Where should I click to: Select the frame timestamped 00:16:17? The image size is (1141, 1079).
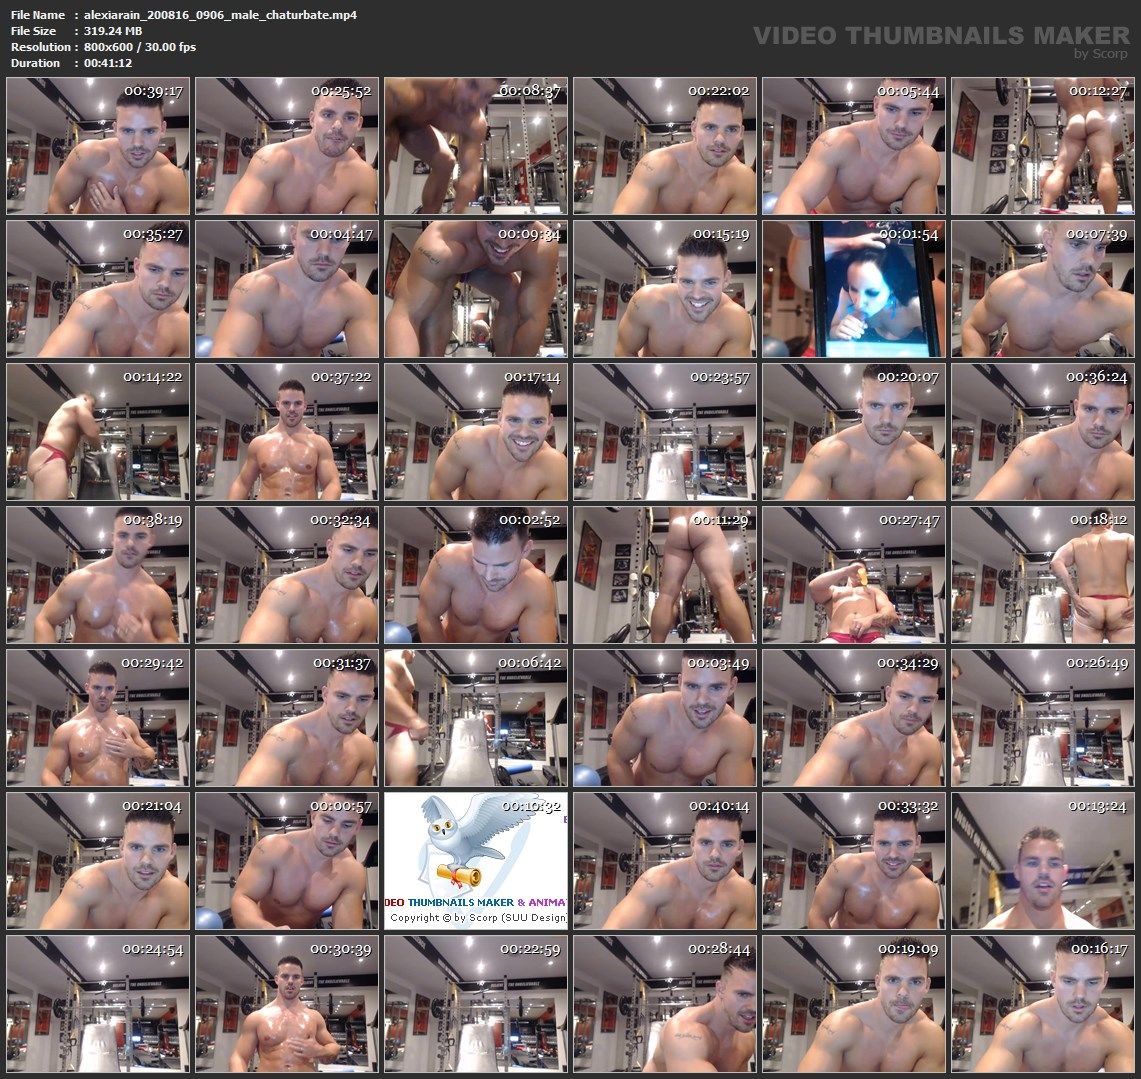pyautogui.click(x=1042, y=1004)
